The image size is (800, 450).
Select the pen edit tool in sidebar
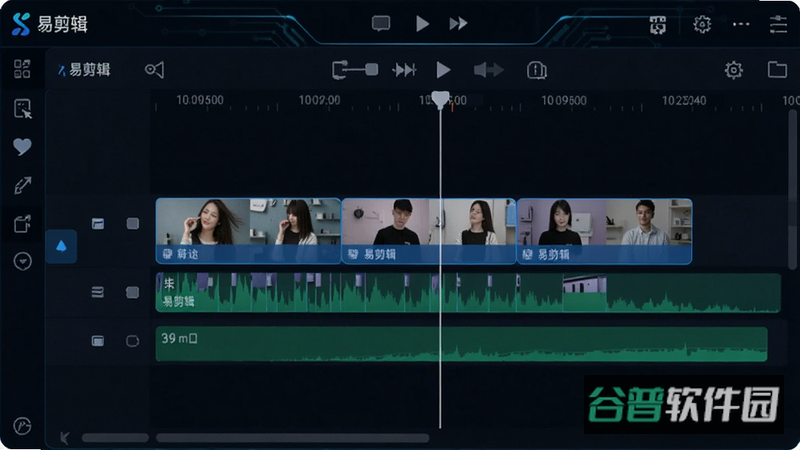coord(22,185)
